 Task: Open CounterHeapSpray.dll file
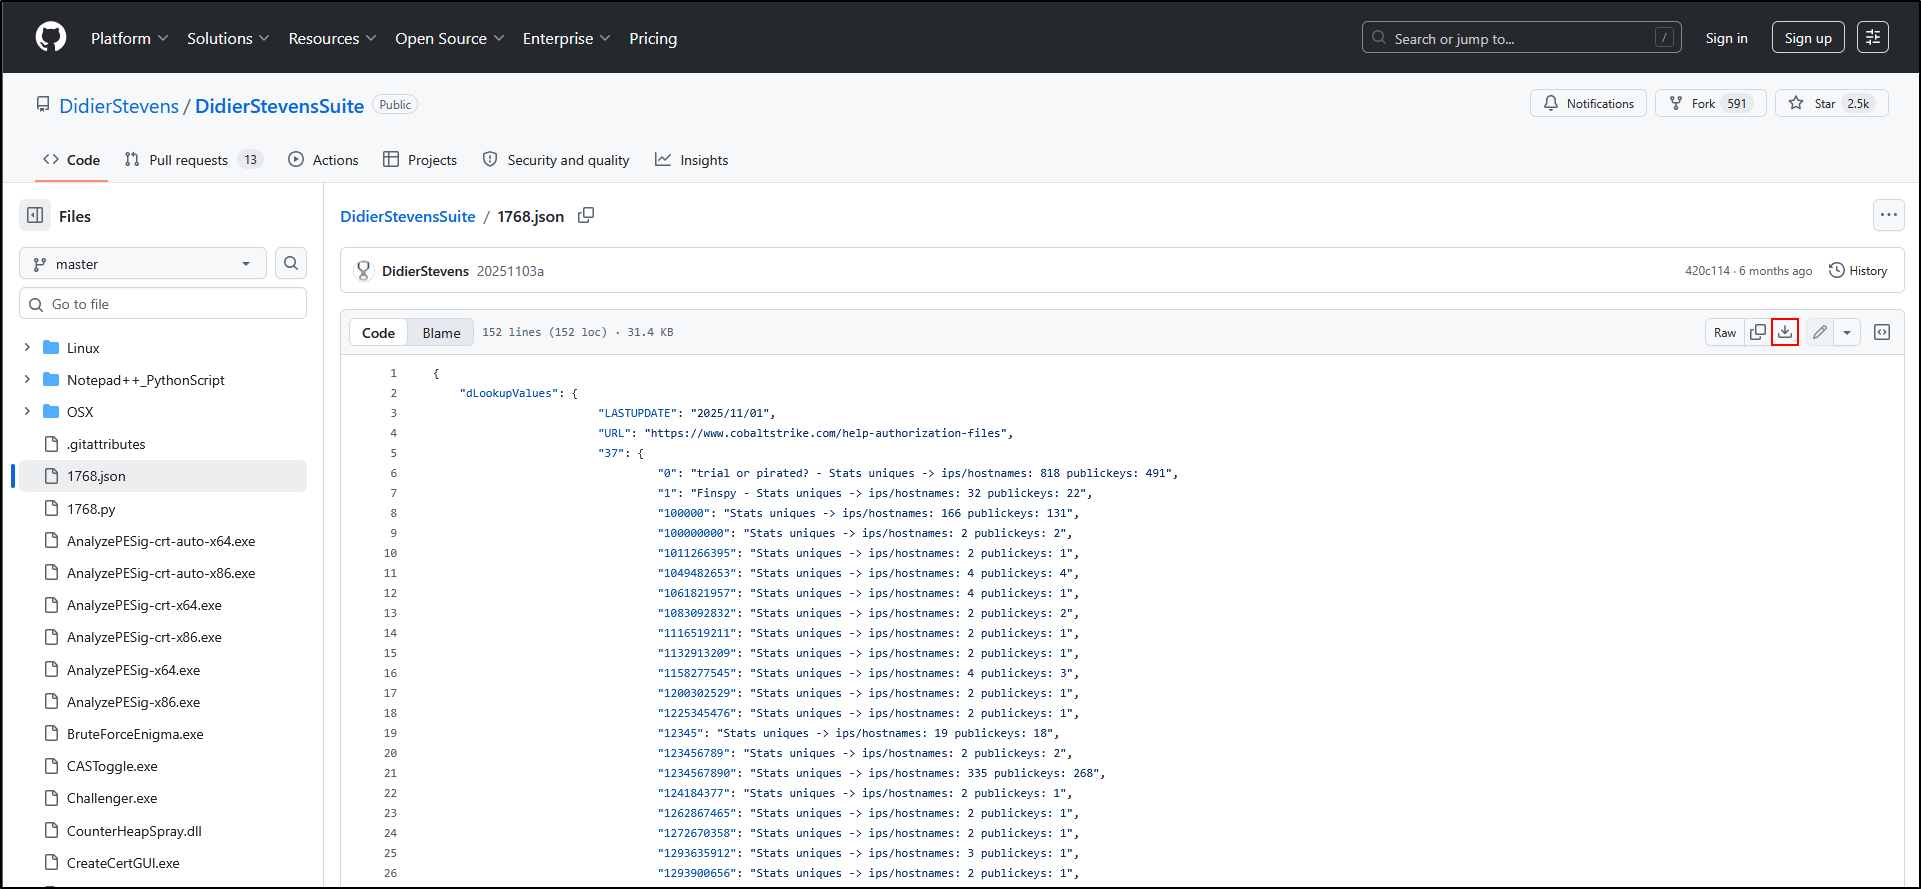[x=134, y=831]
